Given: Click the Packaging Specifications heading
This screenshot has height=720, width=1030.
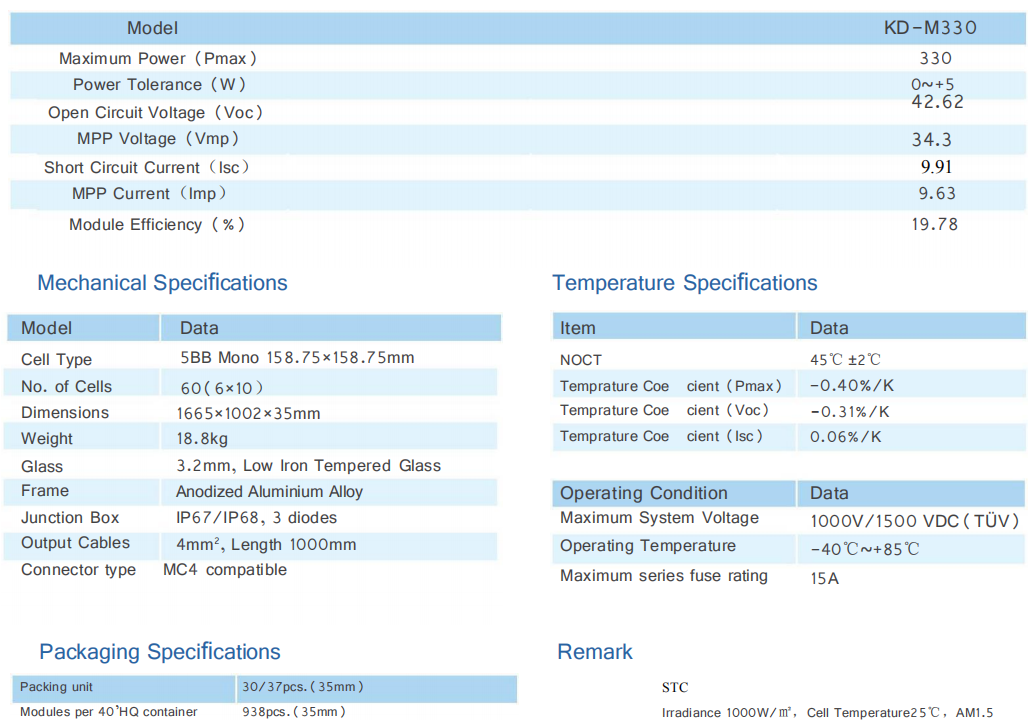Looking at the screenshot, I should (160, 652).
